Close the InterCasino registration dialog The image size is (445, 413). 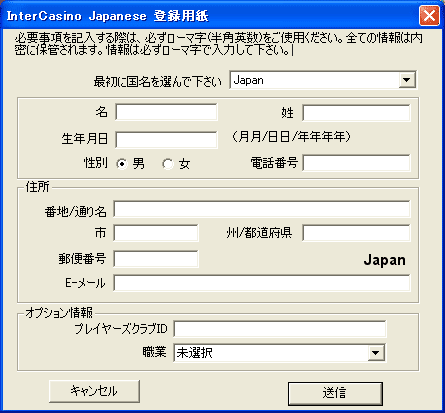point(429,16)
